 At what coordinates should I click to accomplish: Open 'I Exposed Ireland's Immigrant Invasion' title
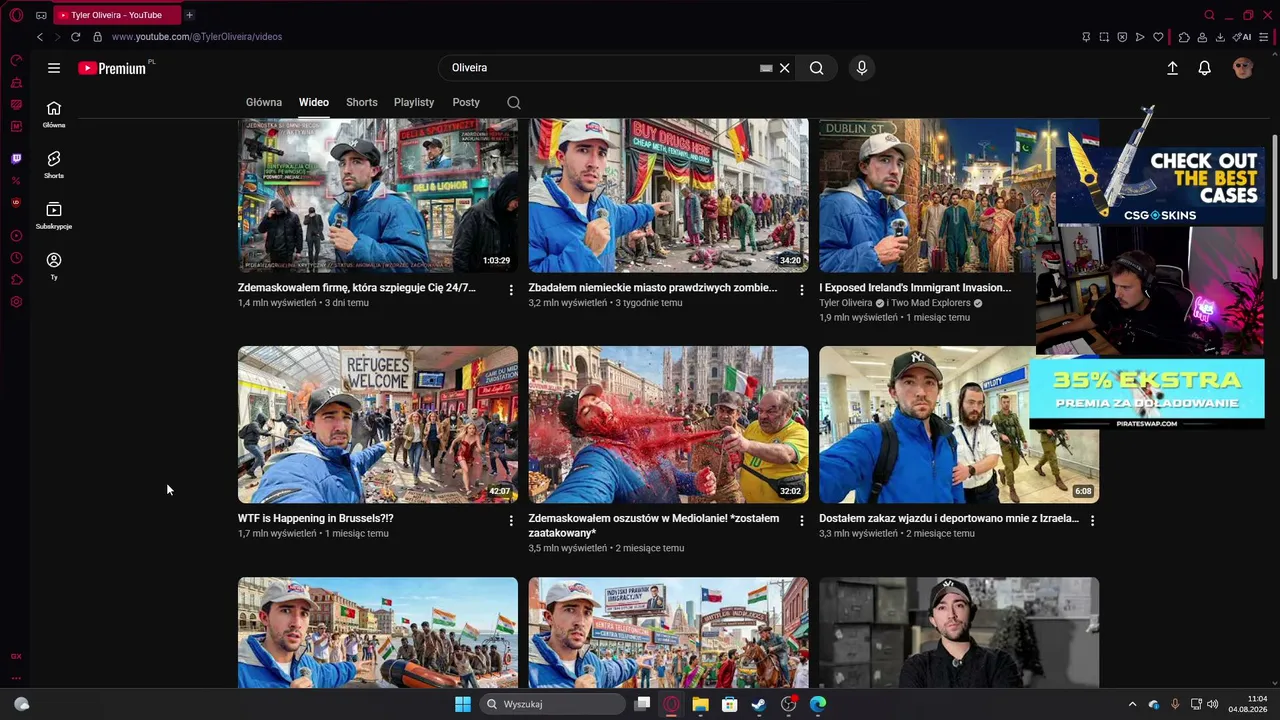915,288
